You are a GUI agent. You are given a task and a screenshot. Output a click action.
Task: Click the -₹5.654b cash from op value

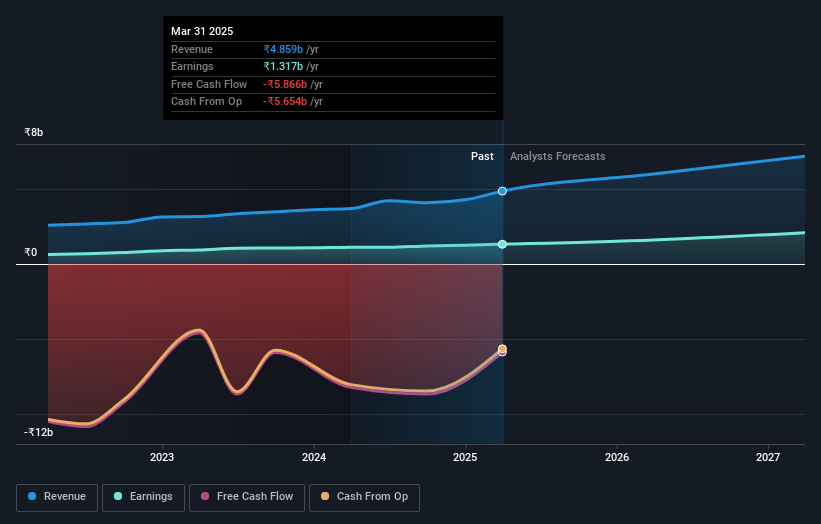285,102
